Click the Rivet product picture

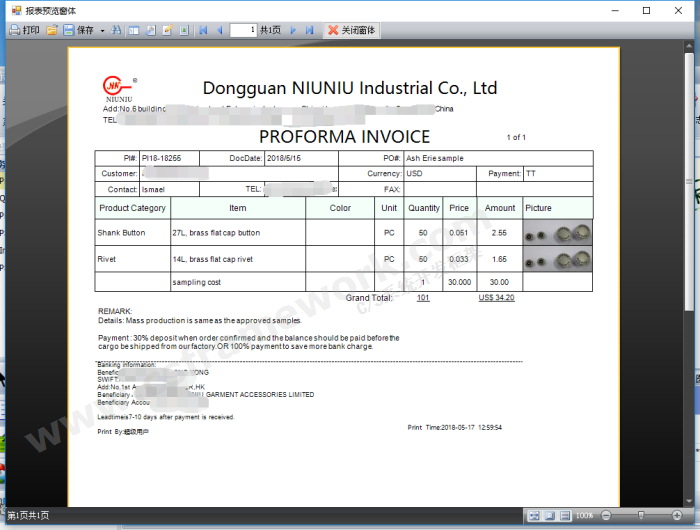pyautogui.click(x=558, y=259)
